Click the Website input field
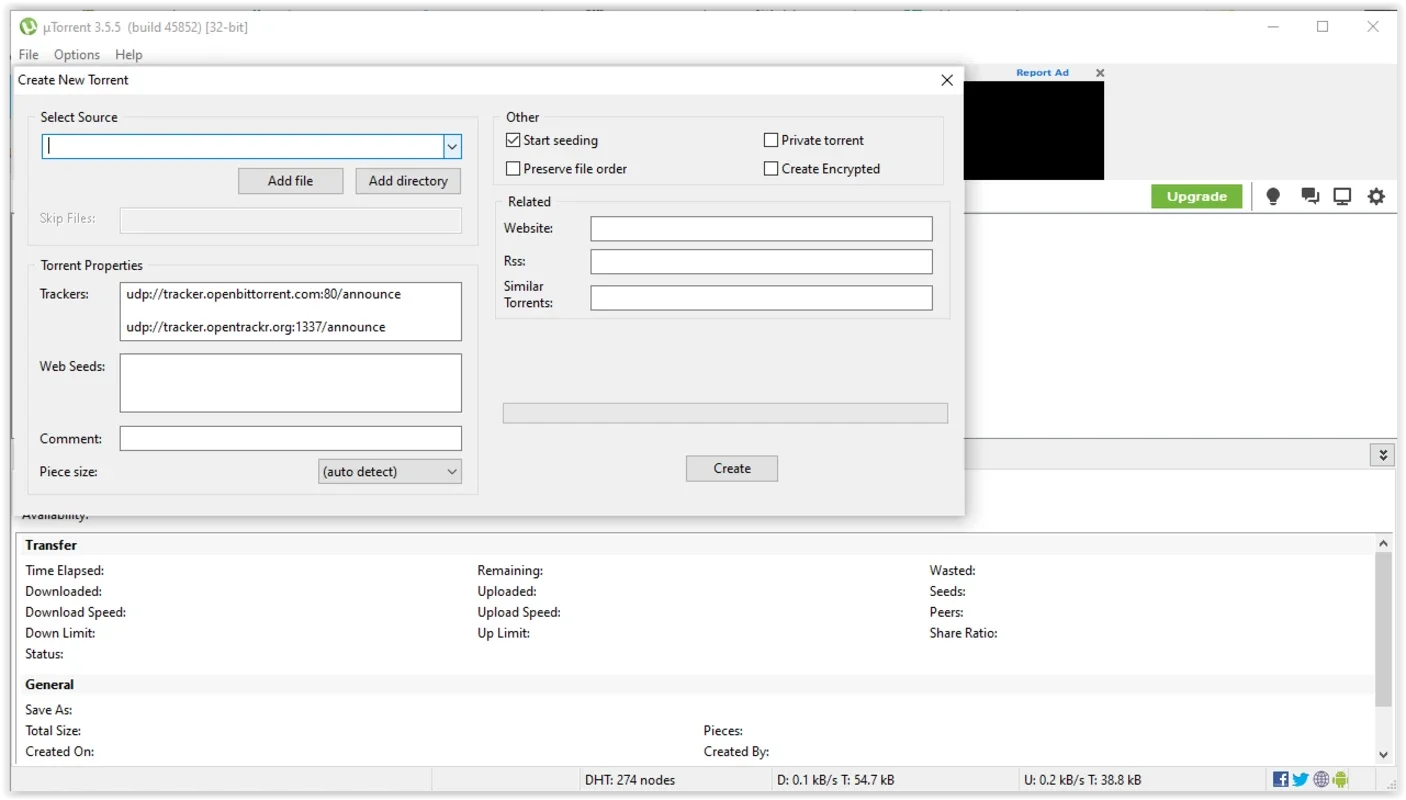Screen dimensions: 1406x800 coord(761,229)
